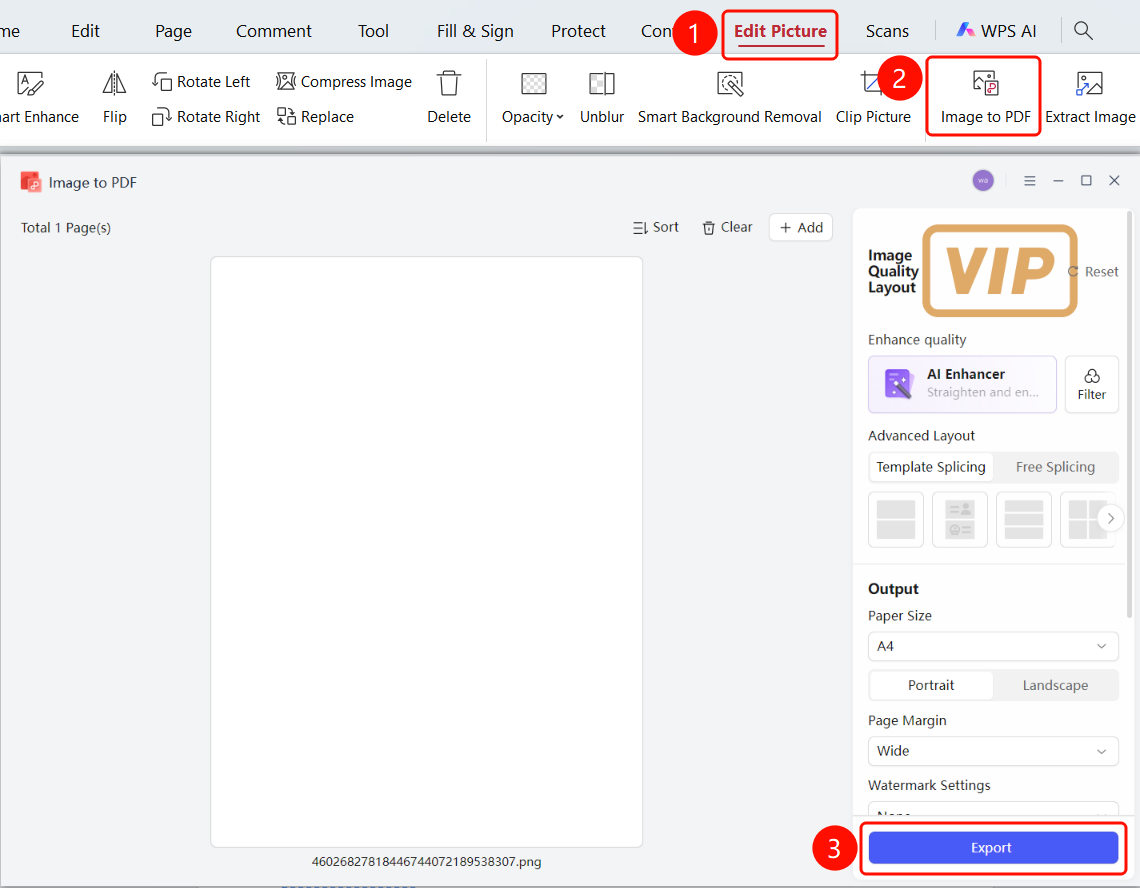1140x888 pixels.
Task: Open the Fill & Sign tab
Action: coord(475,31)
